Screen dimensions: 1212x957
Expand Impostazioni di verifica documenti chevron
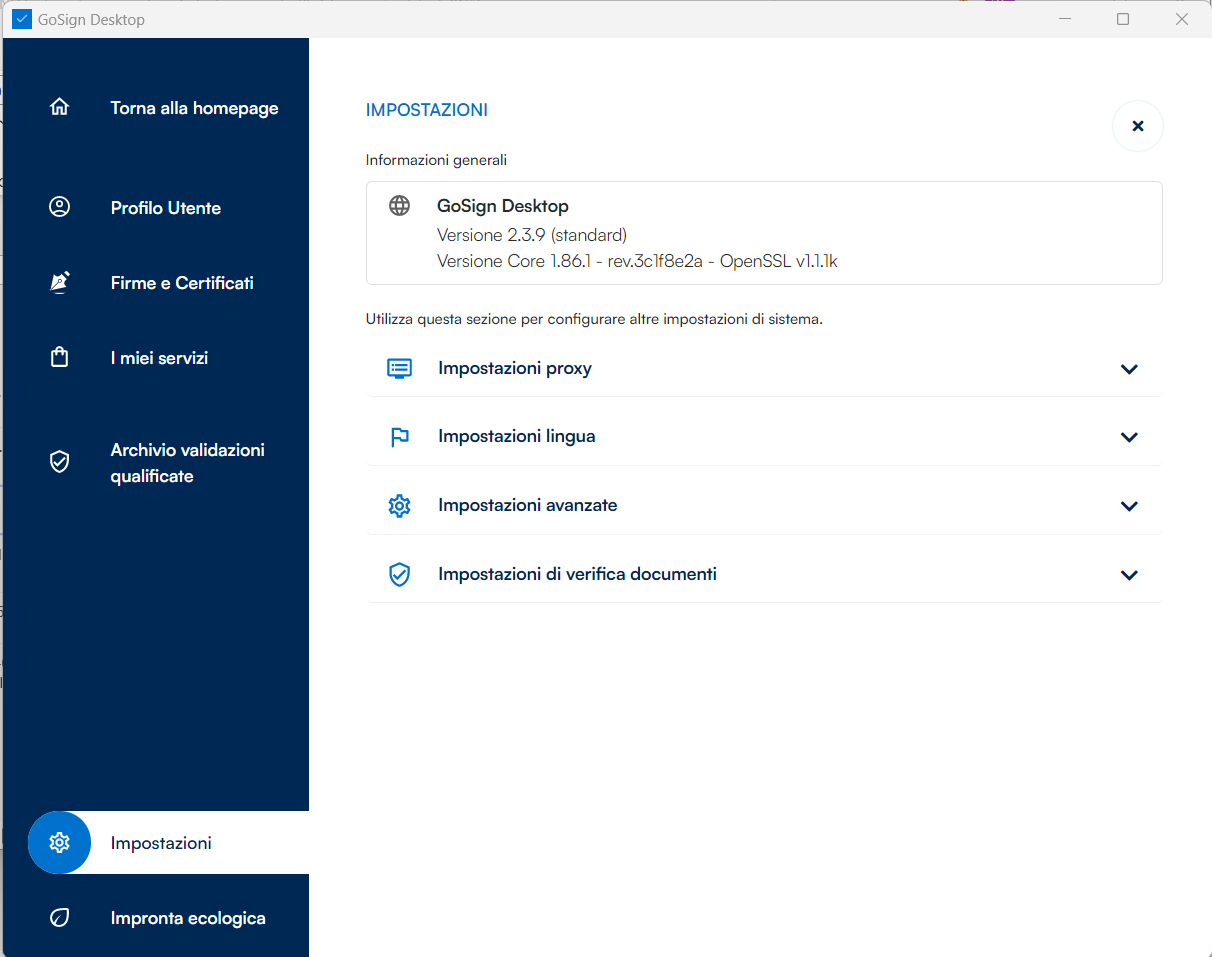[1129, 575]
